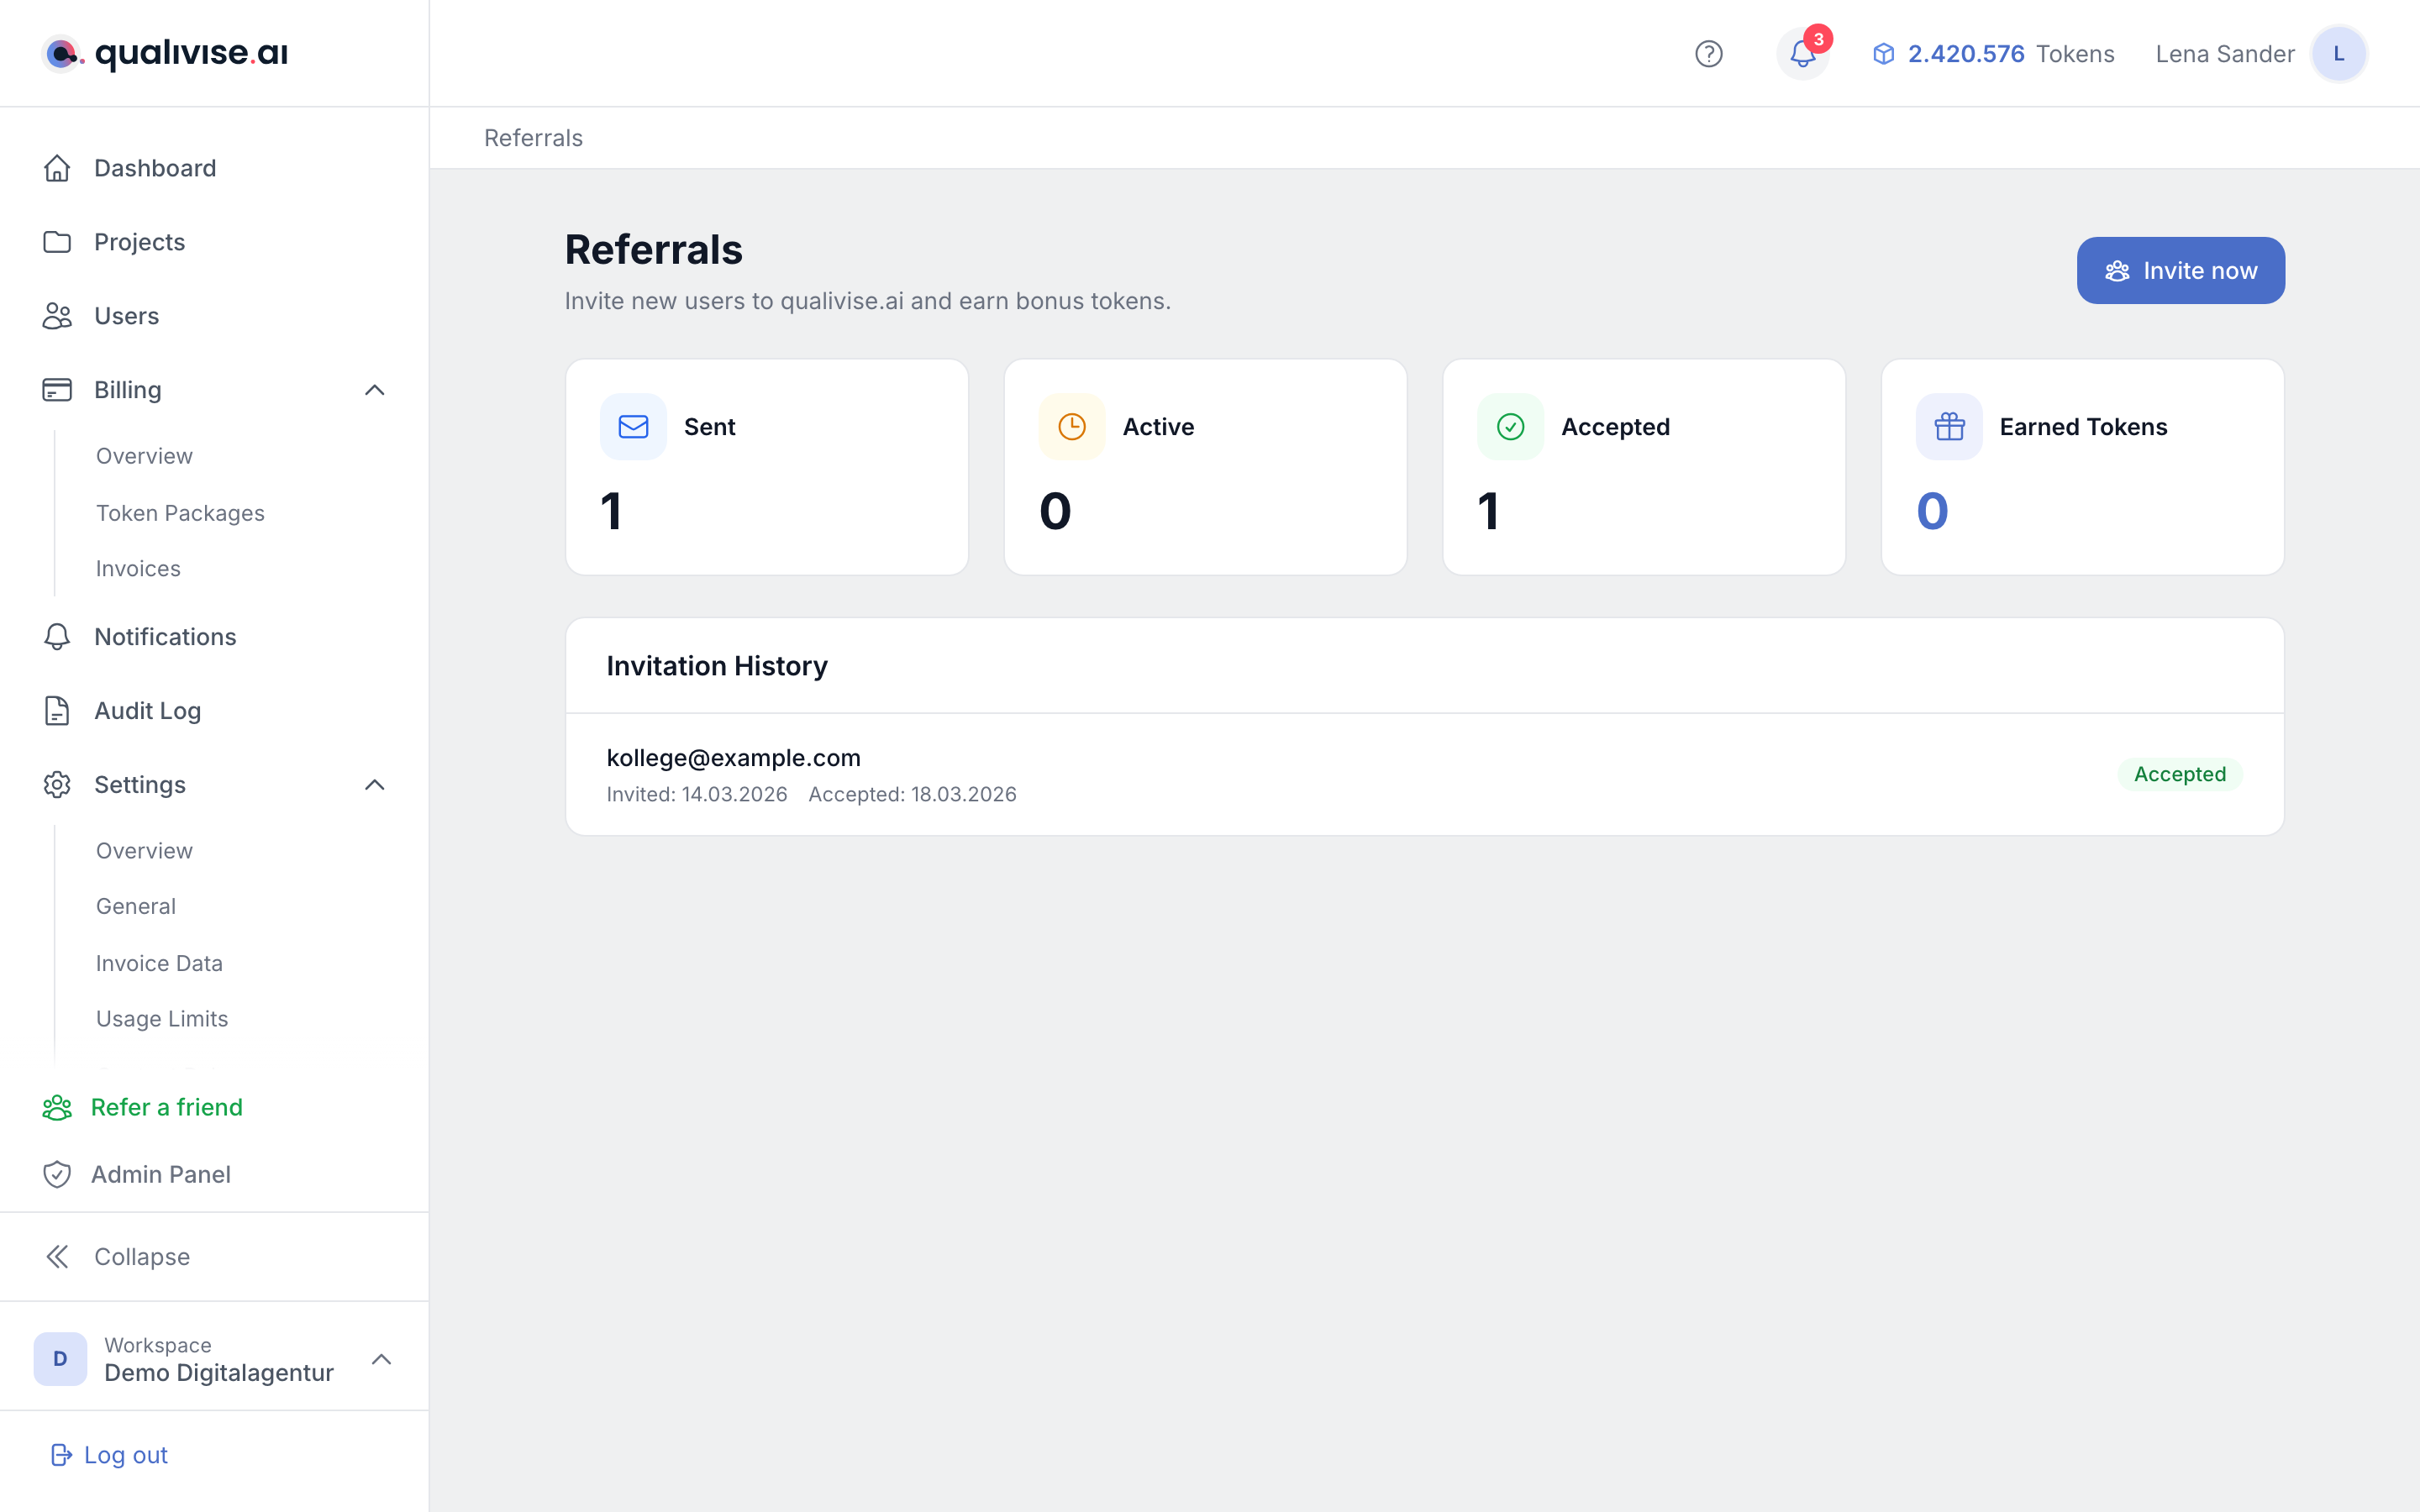Open the Lena Sander avatar

[2338, 54]
